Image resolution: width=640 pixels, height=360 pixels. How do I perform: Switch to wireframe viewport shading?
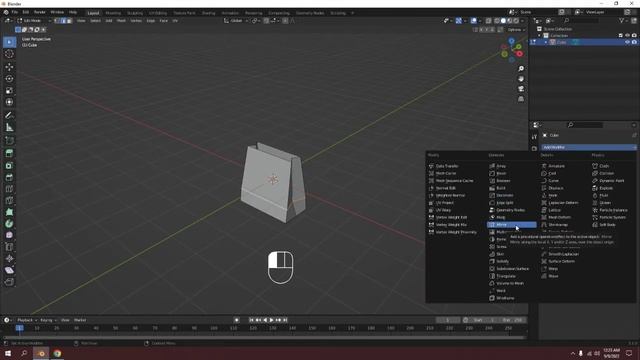[x=497, y=20]
